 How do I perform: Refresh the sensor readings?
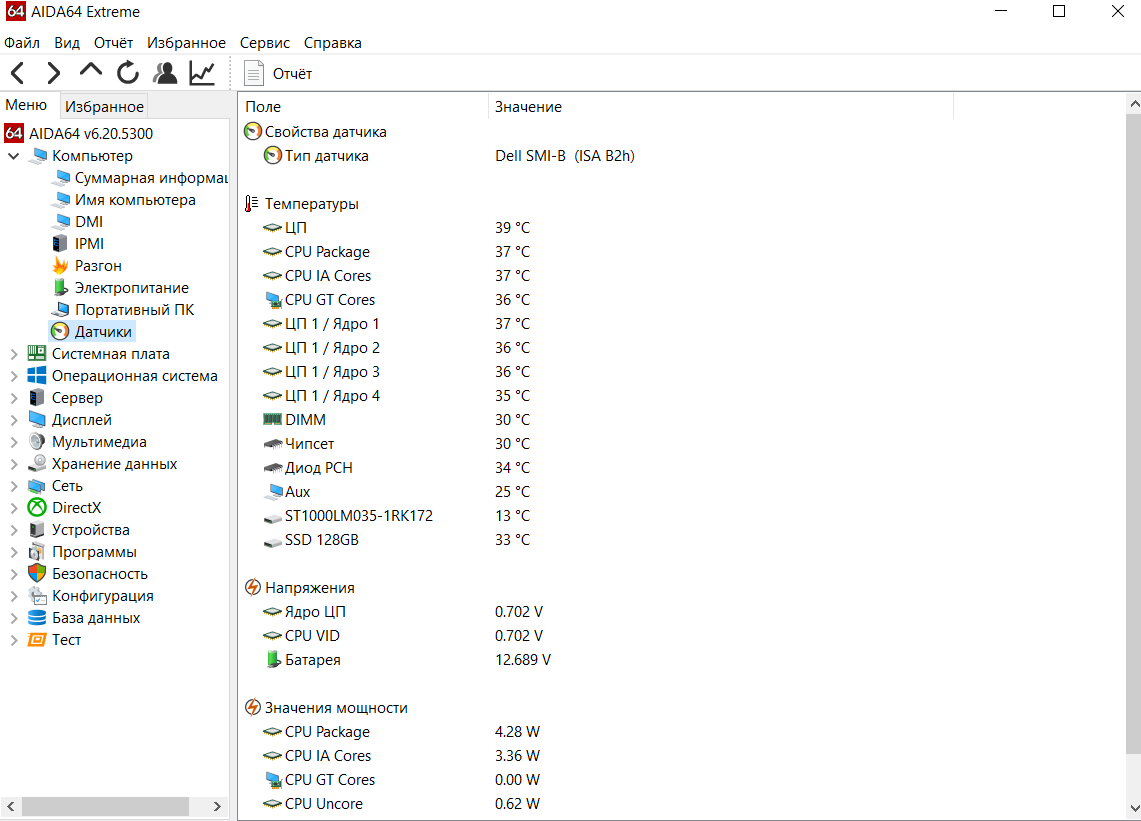[128, 73]
